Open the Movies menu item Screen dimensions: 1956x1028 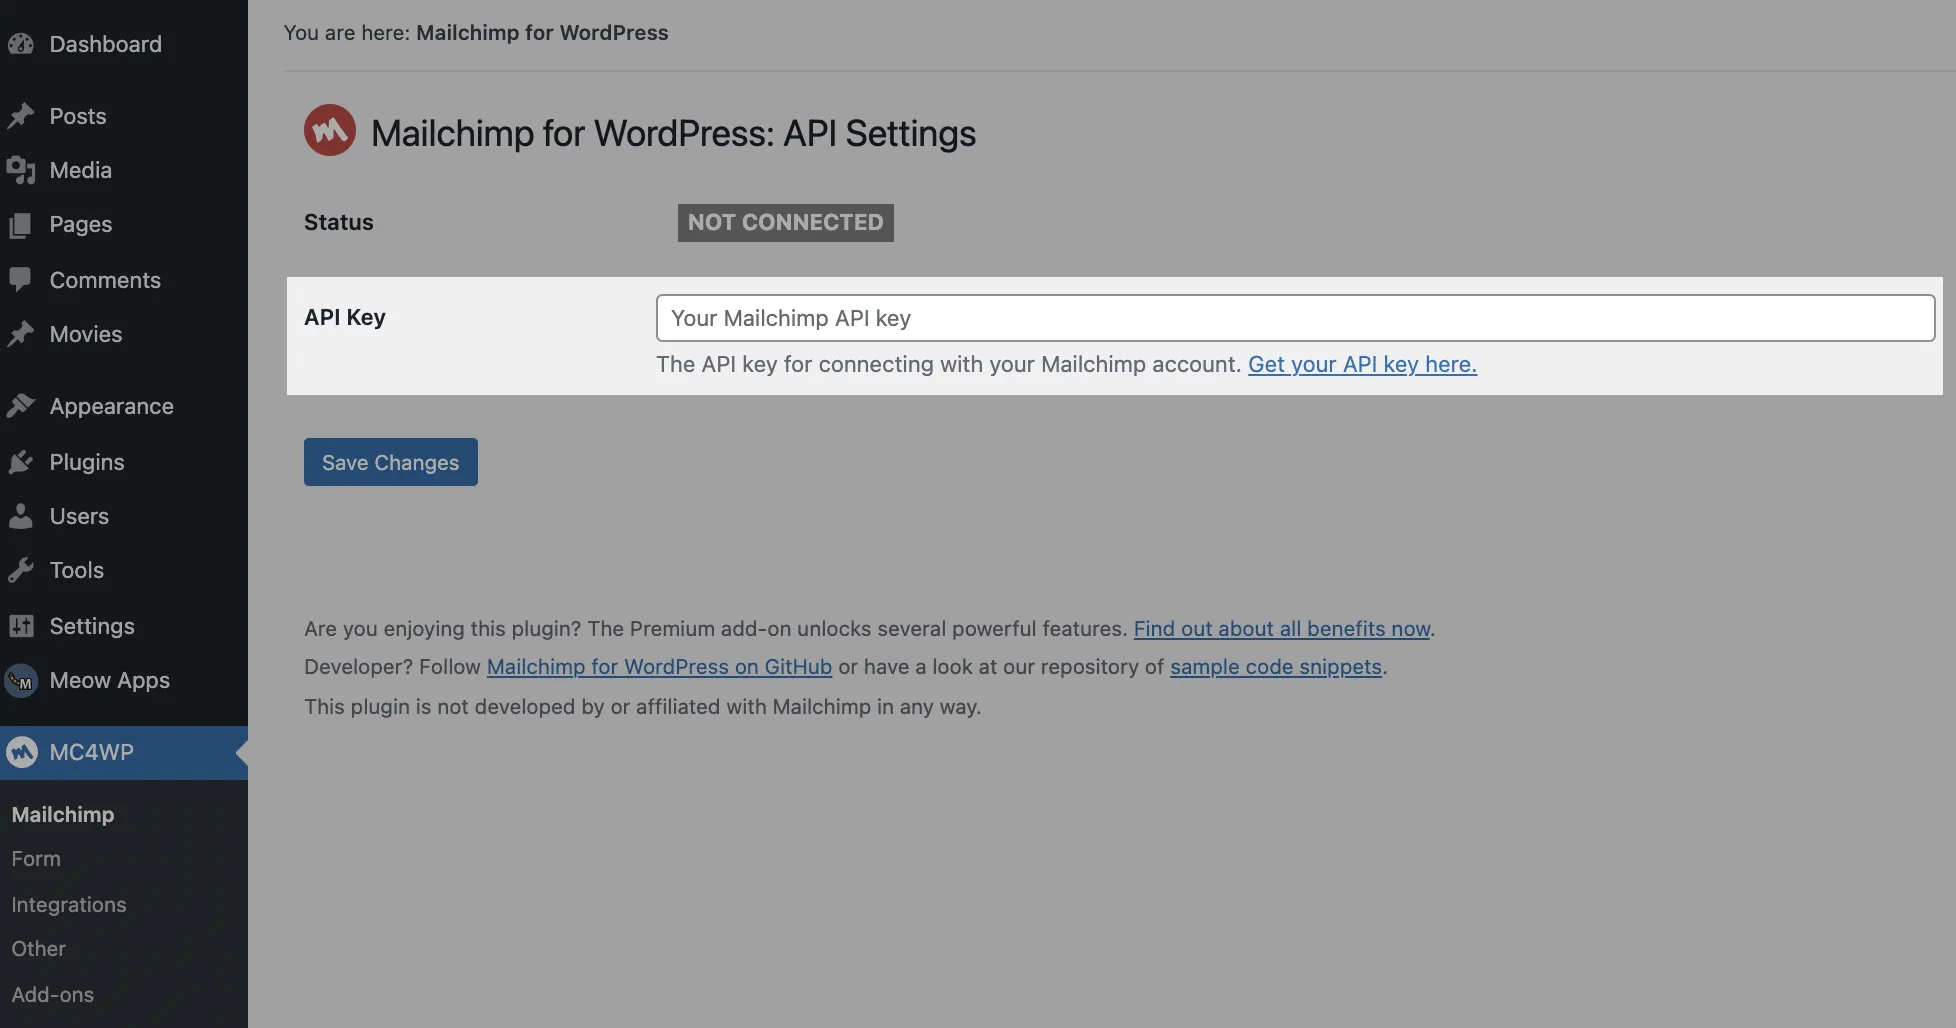(86, 334)
